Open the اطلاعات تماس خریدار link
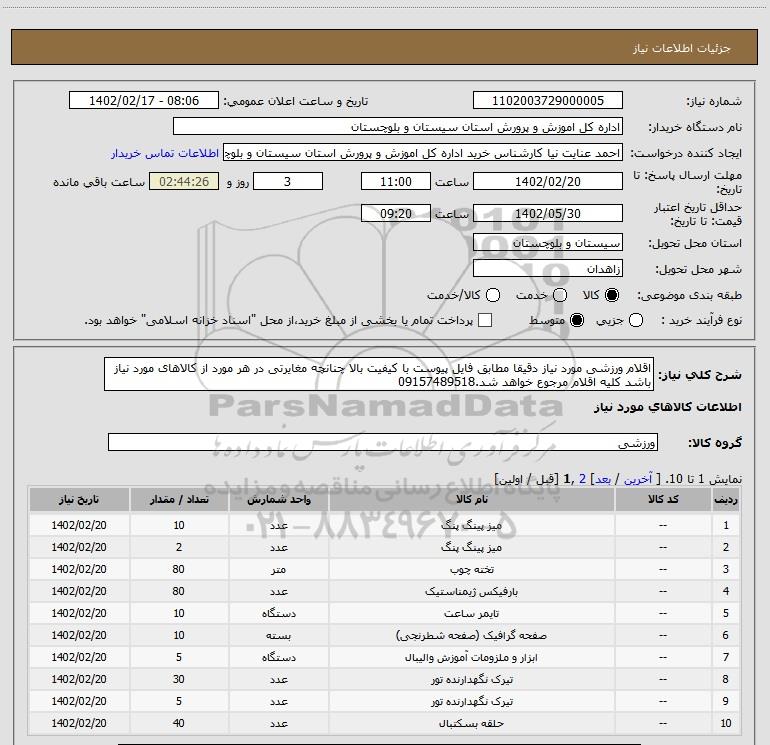Image resolution: width=770 pixels, height=745 pixels. (x=165, y=153)
